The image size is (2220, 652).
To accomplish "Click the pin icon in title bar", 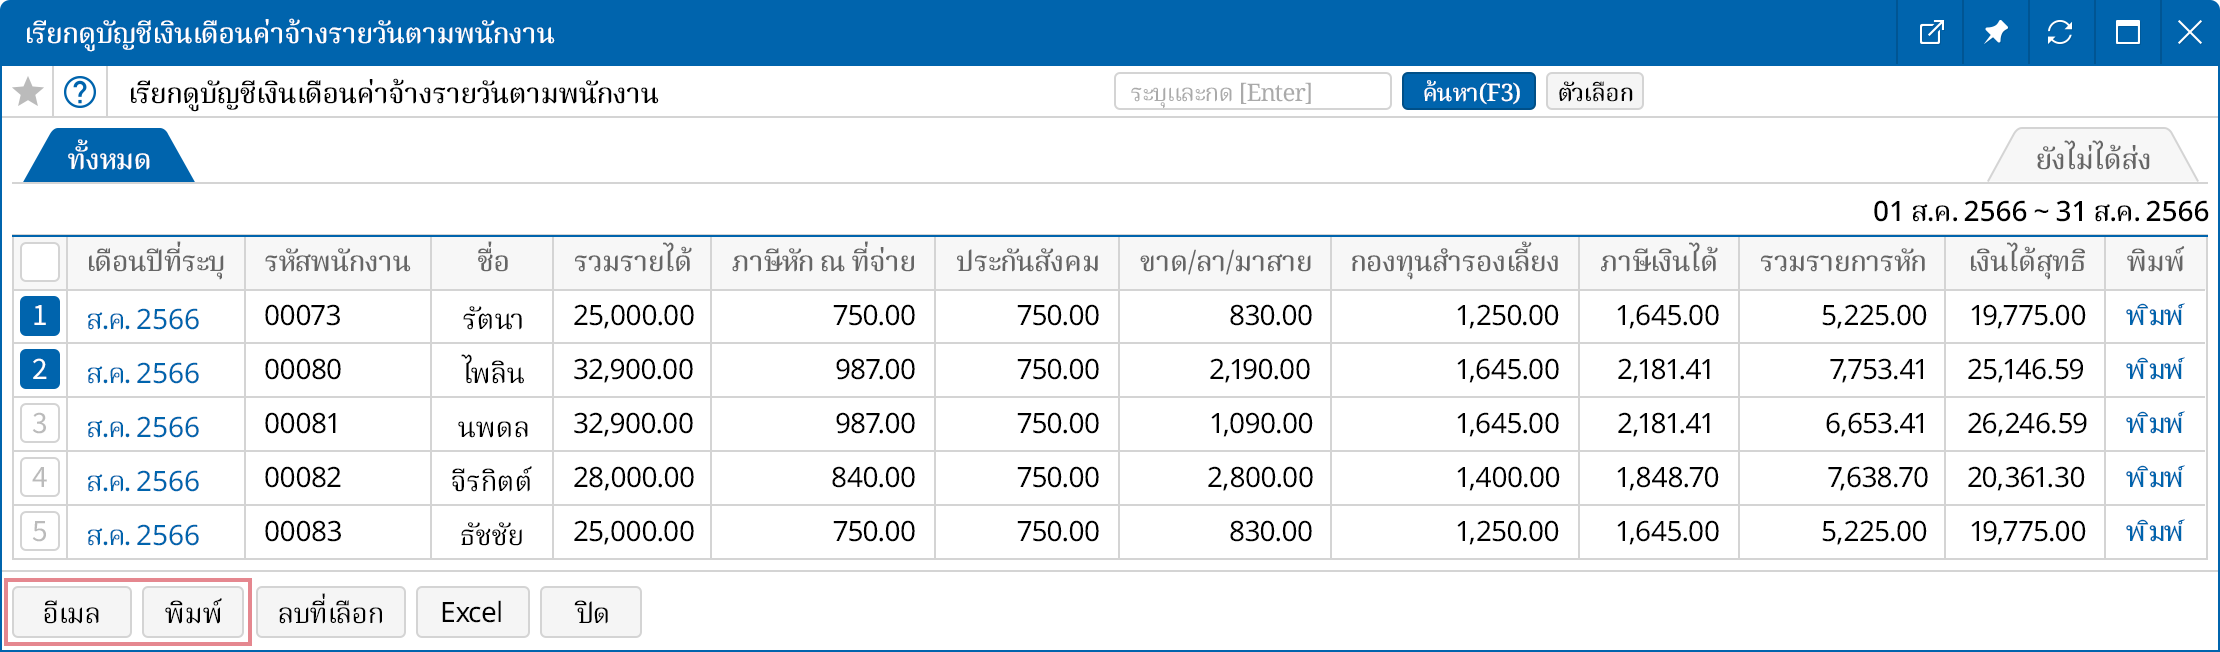I will click(1995, 33).
